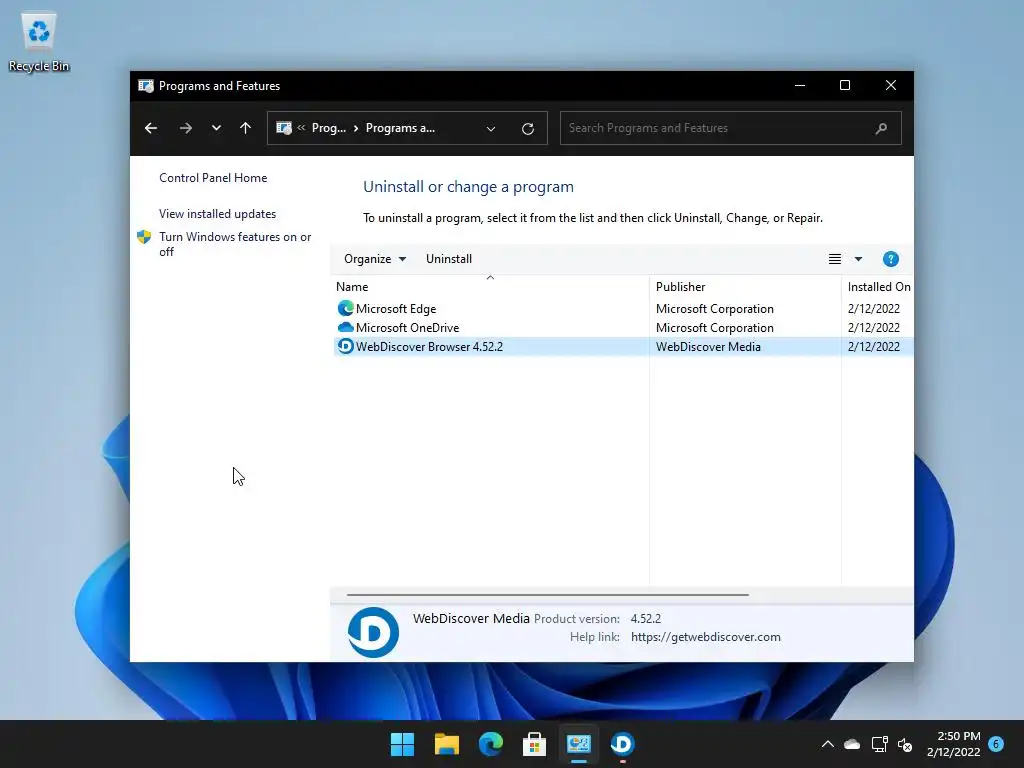Click the product version 4.52.2 value
Image resolution: width=1024 pixels, height=768 pixels.
coord(645,618)
